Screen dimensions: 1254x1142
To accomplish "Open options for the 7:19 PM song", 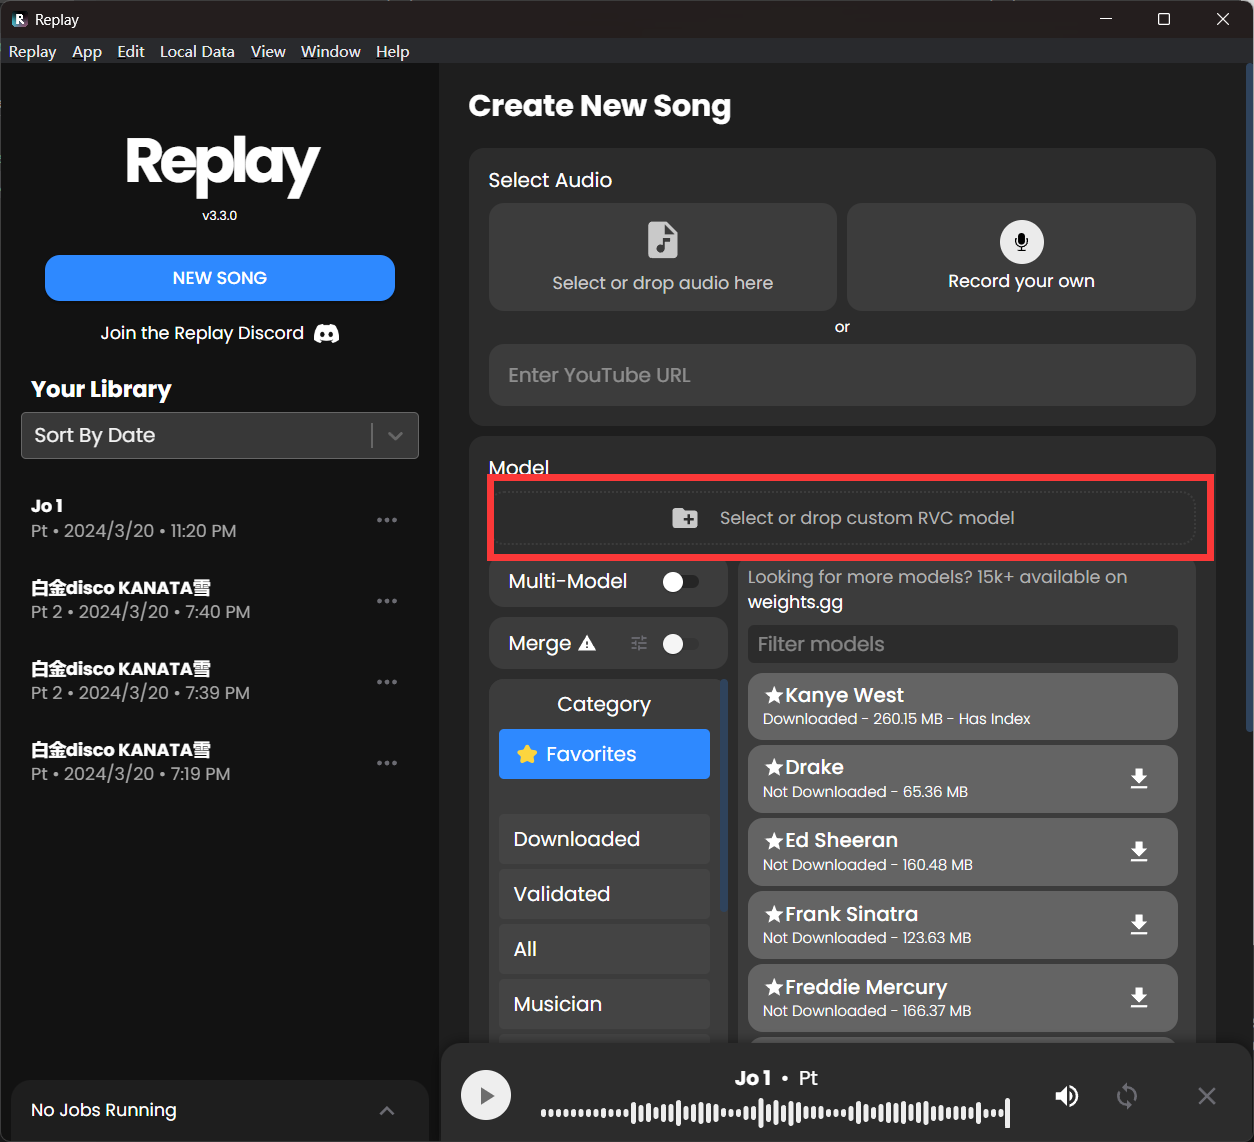I will click(x=387, y=763).
